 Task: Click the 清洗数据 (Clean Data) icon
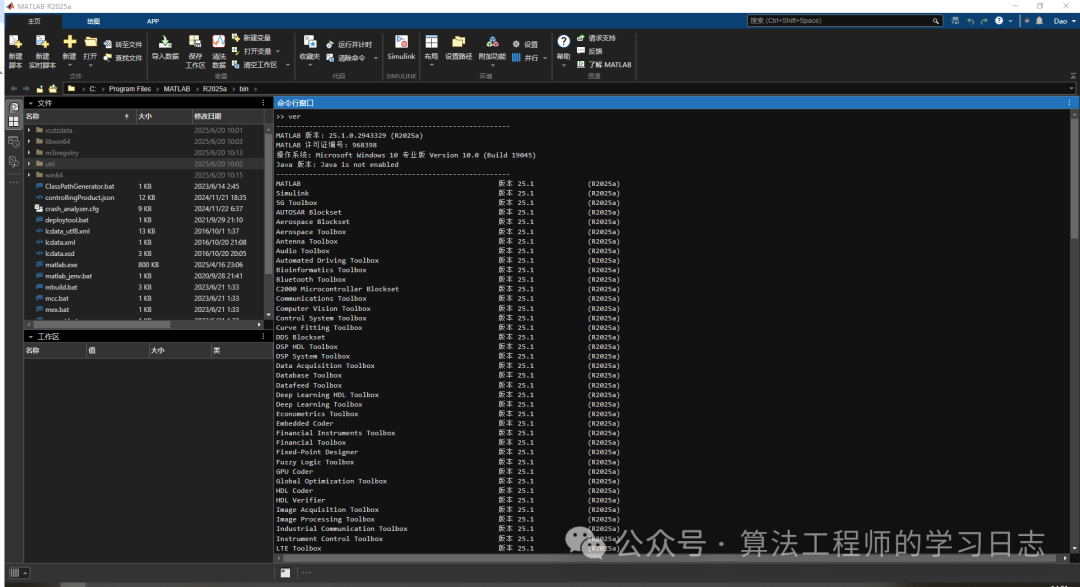[x=218, y=43]
